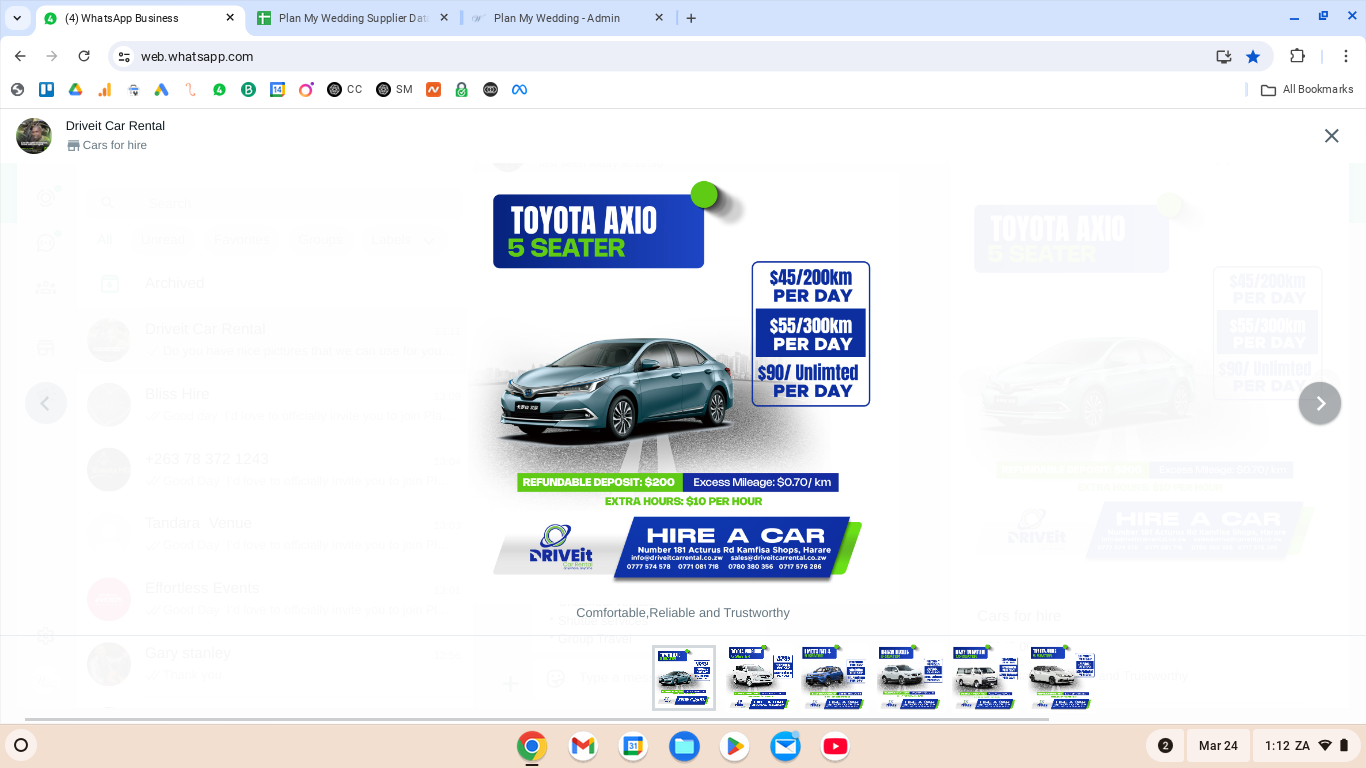1366x768 pixels.
Task: Go to the previous catalog image
Action: tap(45, 403)
